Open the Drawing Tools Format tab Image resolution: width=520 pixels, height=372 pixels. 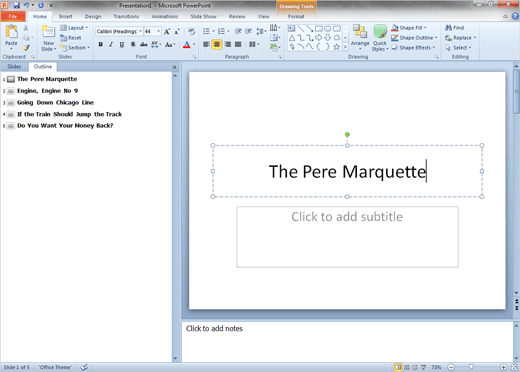pos(296,16)
